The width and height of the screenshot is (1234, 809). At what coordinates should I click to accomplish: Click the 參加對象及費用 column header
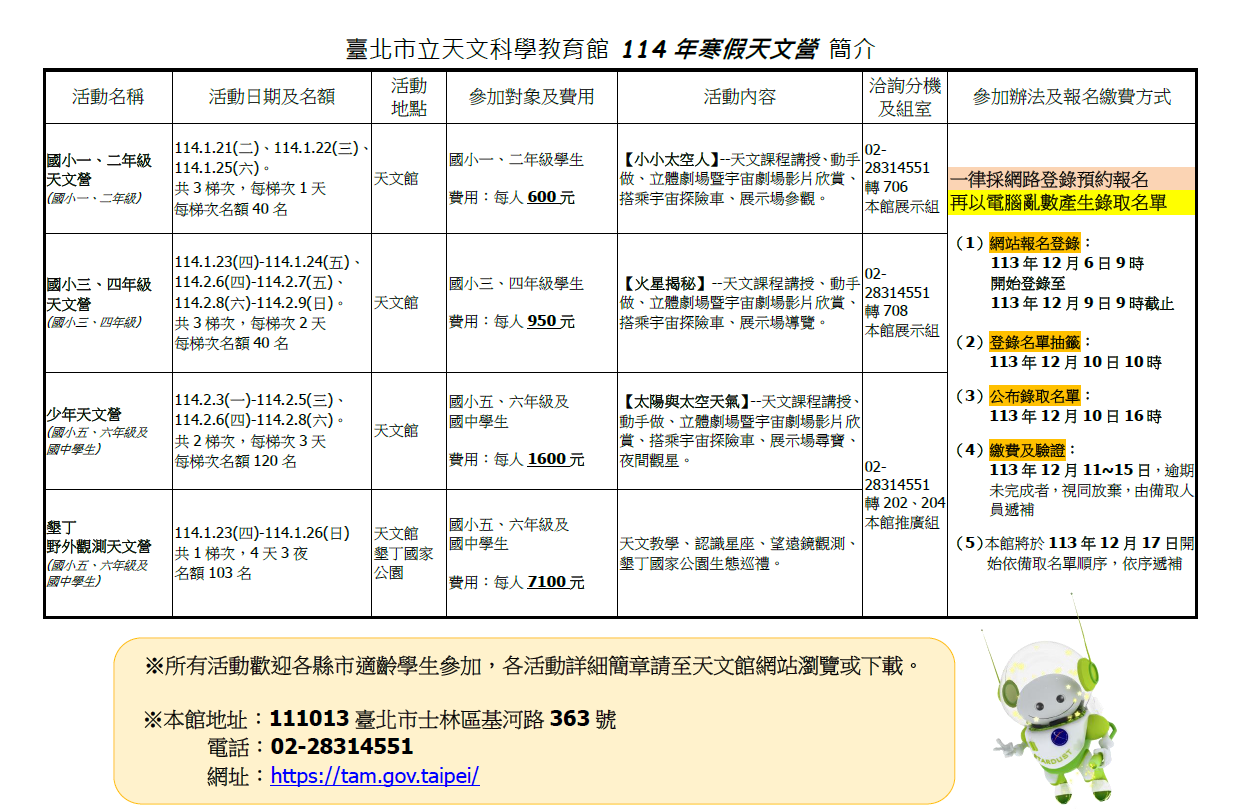(x=531, y=97)
